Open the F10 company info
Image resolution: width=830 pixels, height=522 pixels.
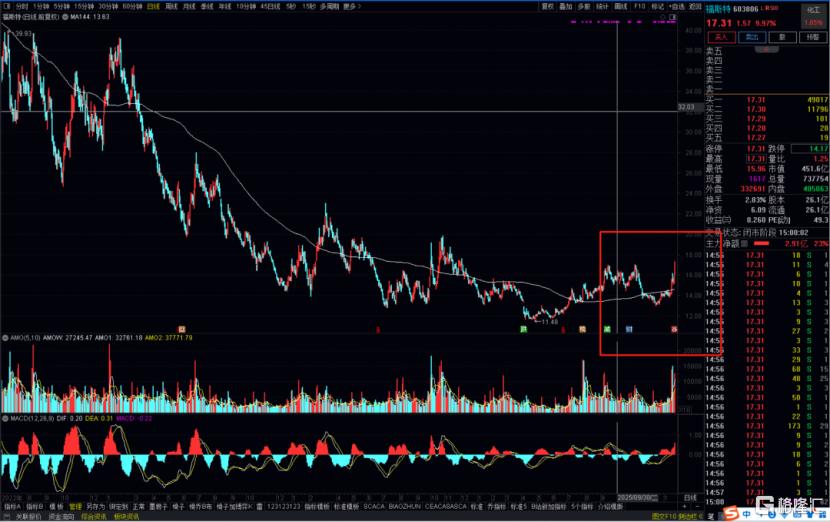coord(639,6)
